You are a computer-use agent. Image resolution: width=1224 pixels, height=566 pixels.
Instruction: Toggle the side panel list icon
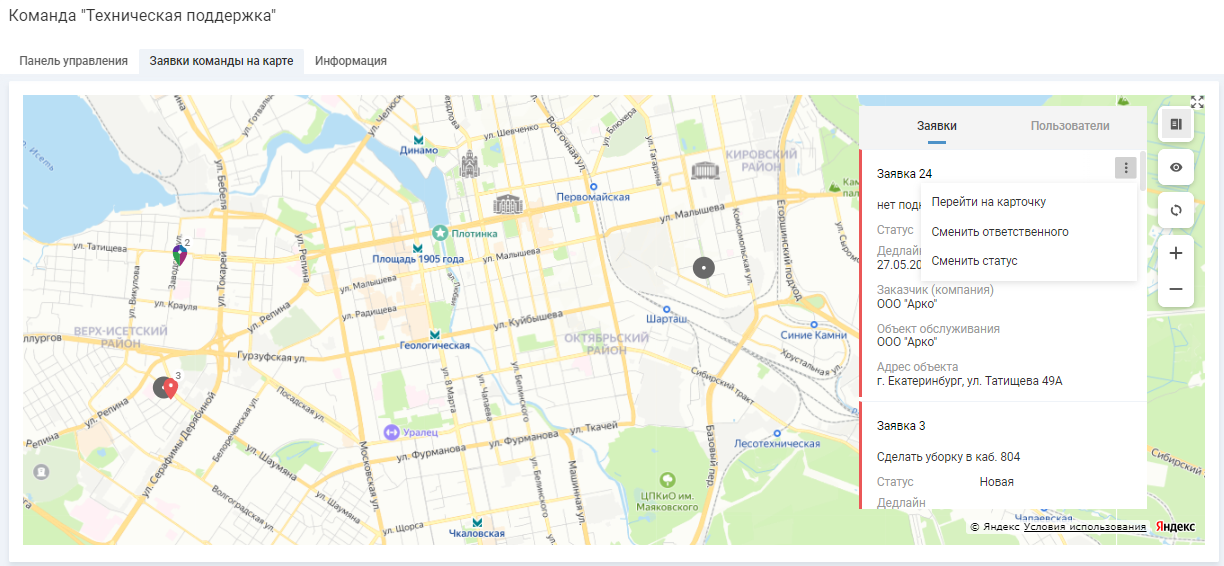coord(1176,124)
